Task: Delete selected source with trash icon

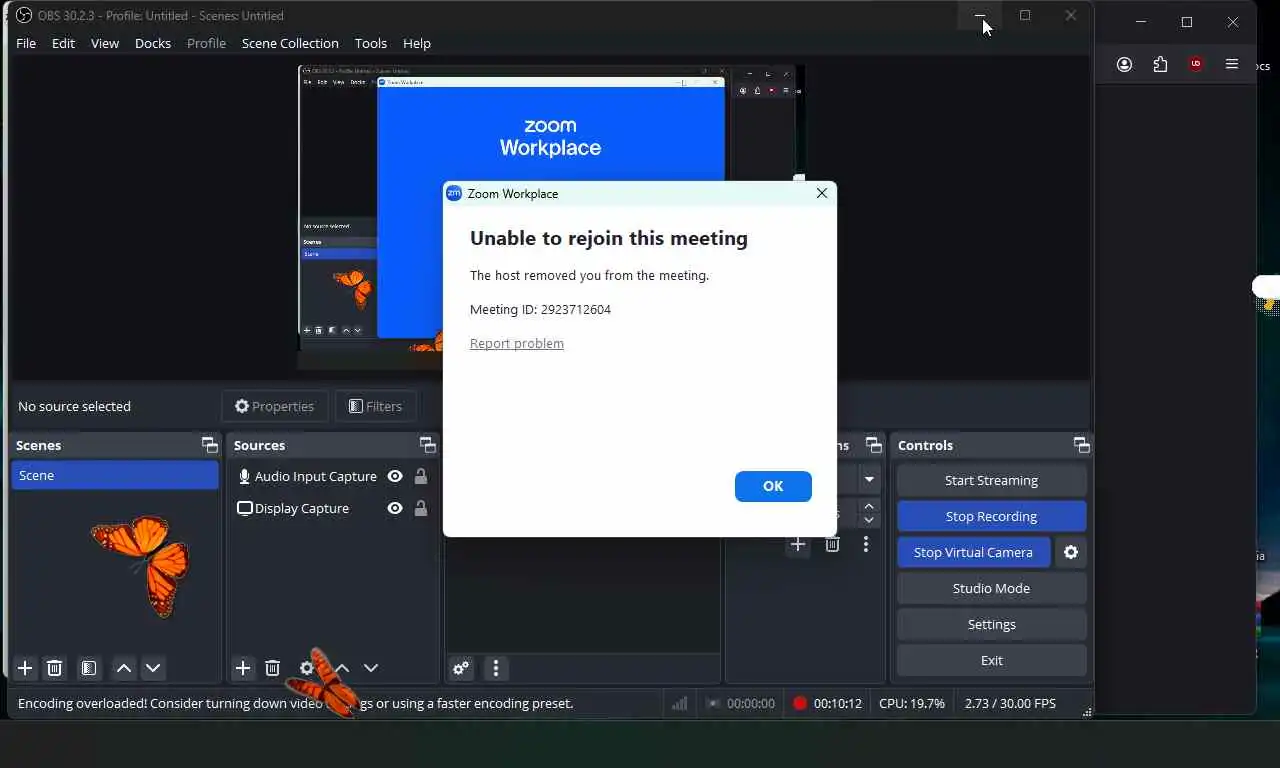Action: click(x=272, y=668)
